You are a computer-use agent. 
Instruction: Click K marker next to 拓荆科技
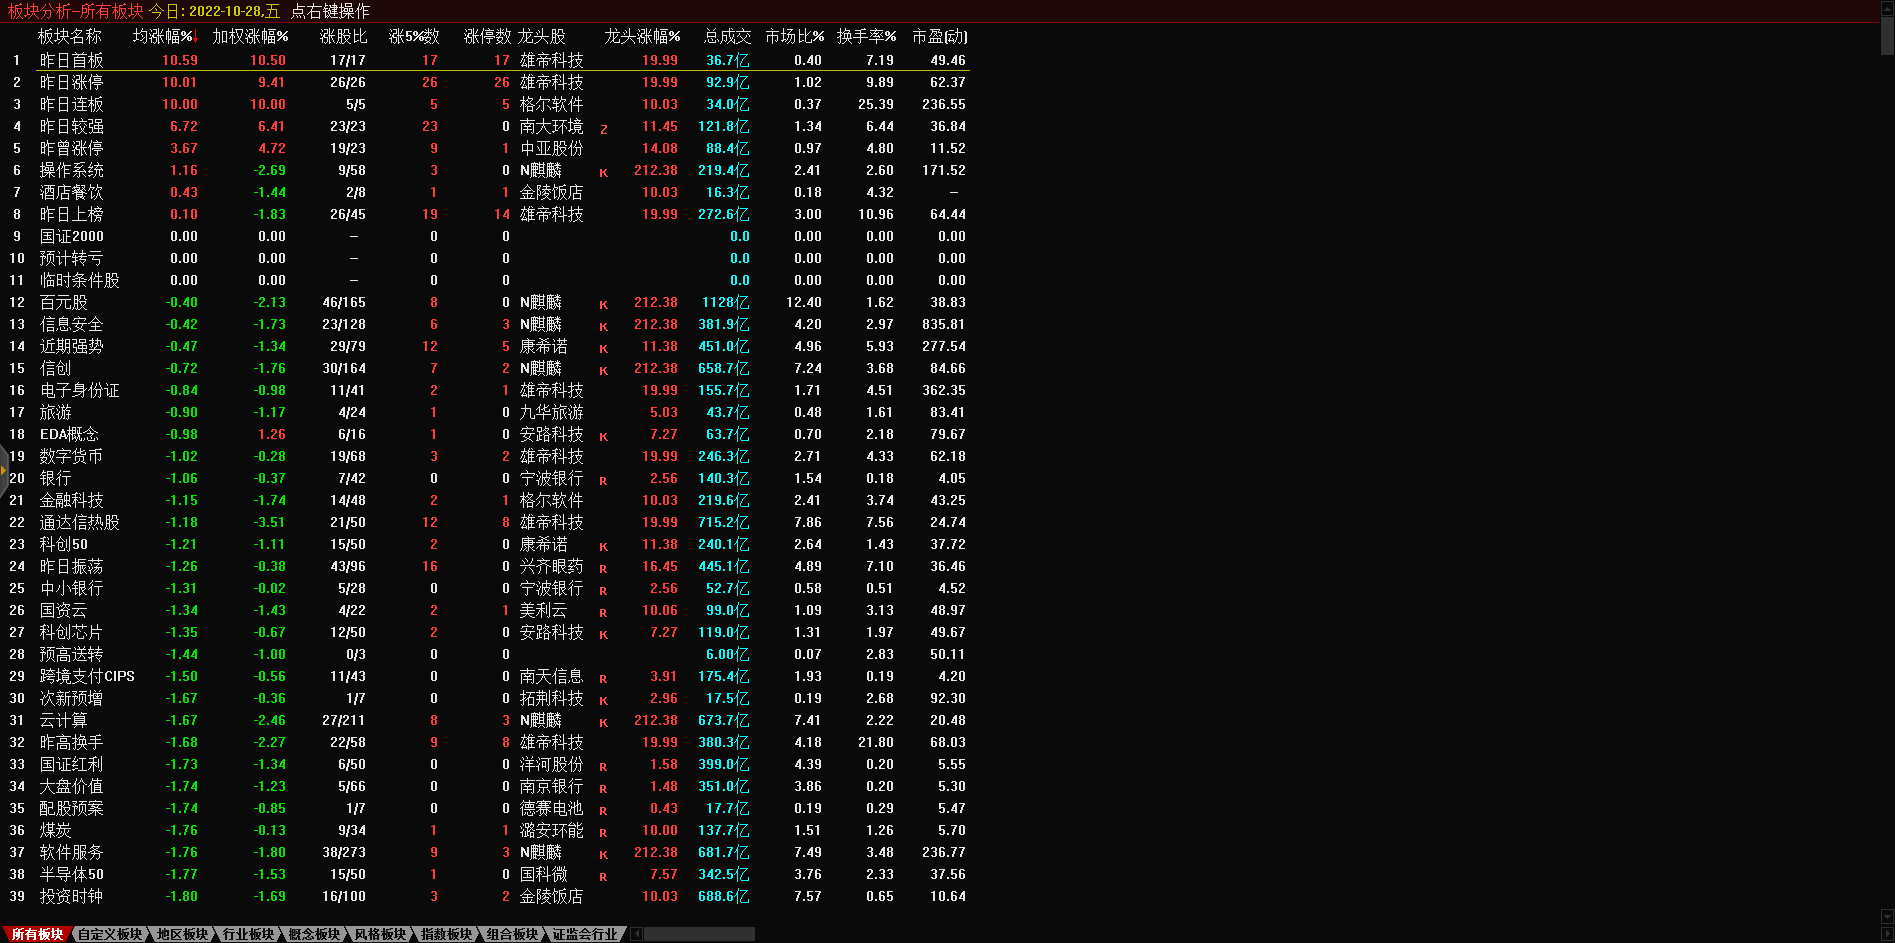pos(603,700)
